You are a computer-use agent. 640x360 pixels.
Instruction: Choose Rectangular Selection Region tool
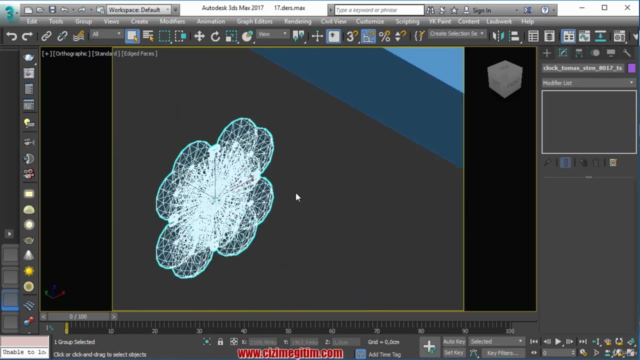164,36
